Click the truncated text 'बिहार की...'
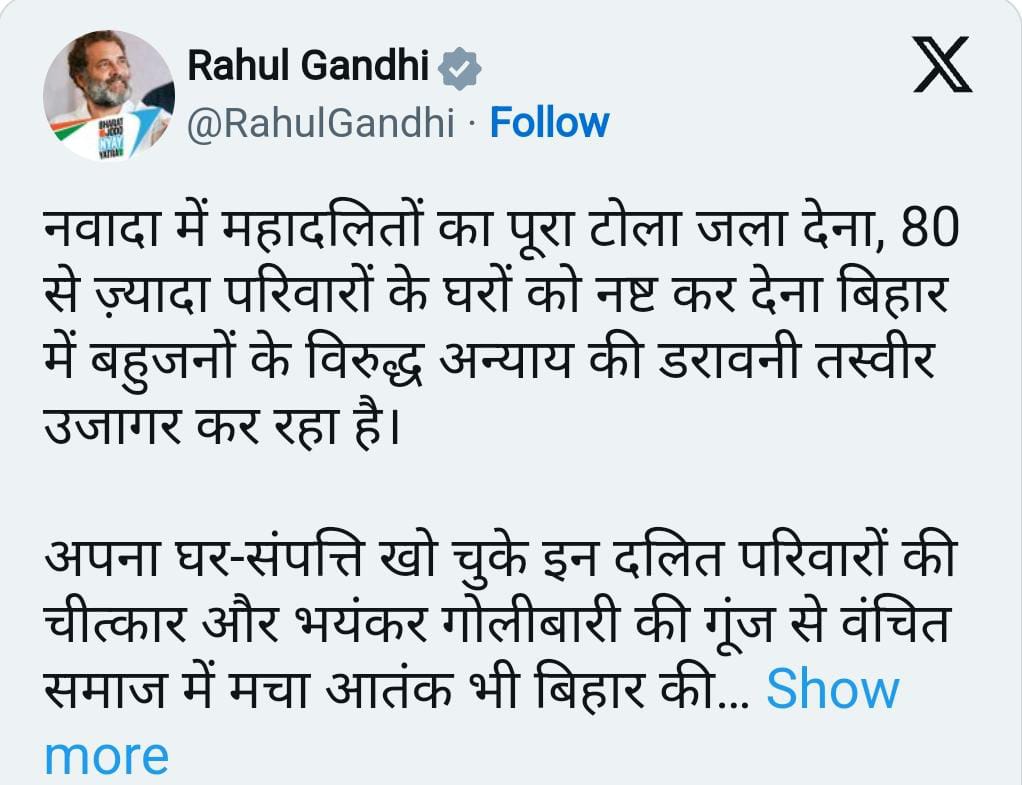 tap(643, 689)
